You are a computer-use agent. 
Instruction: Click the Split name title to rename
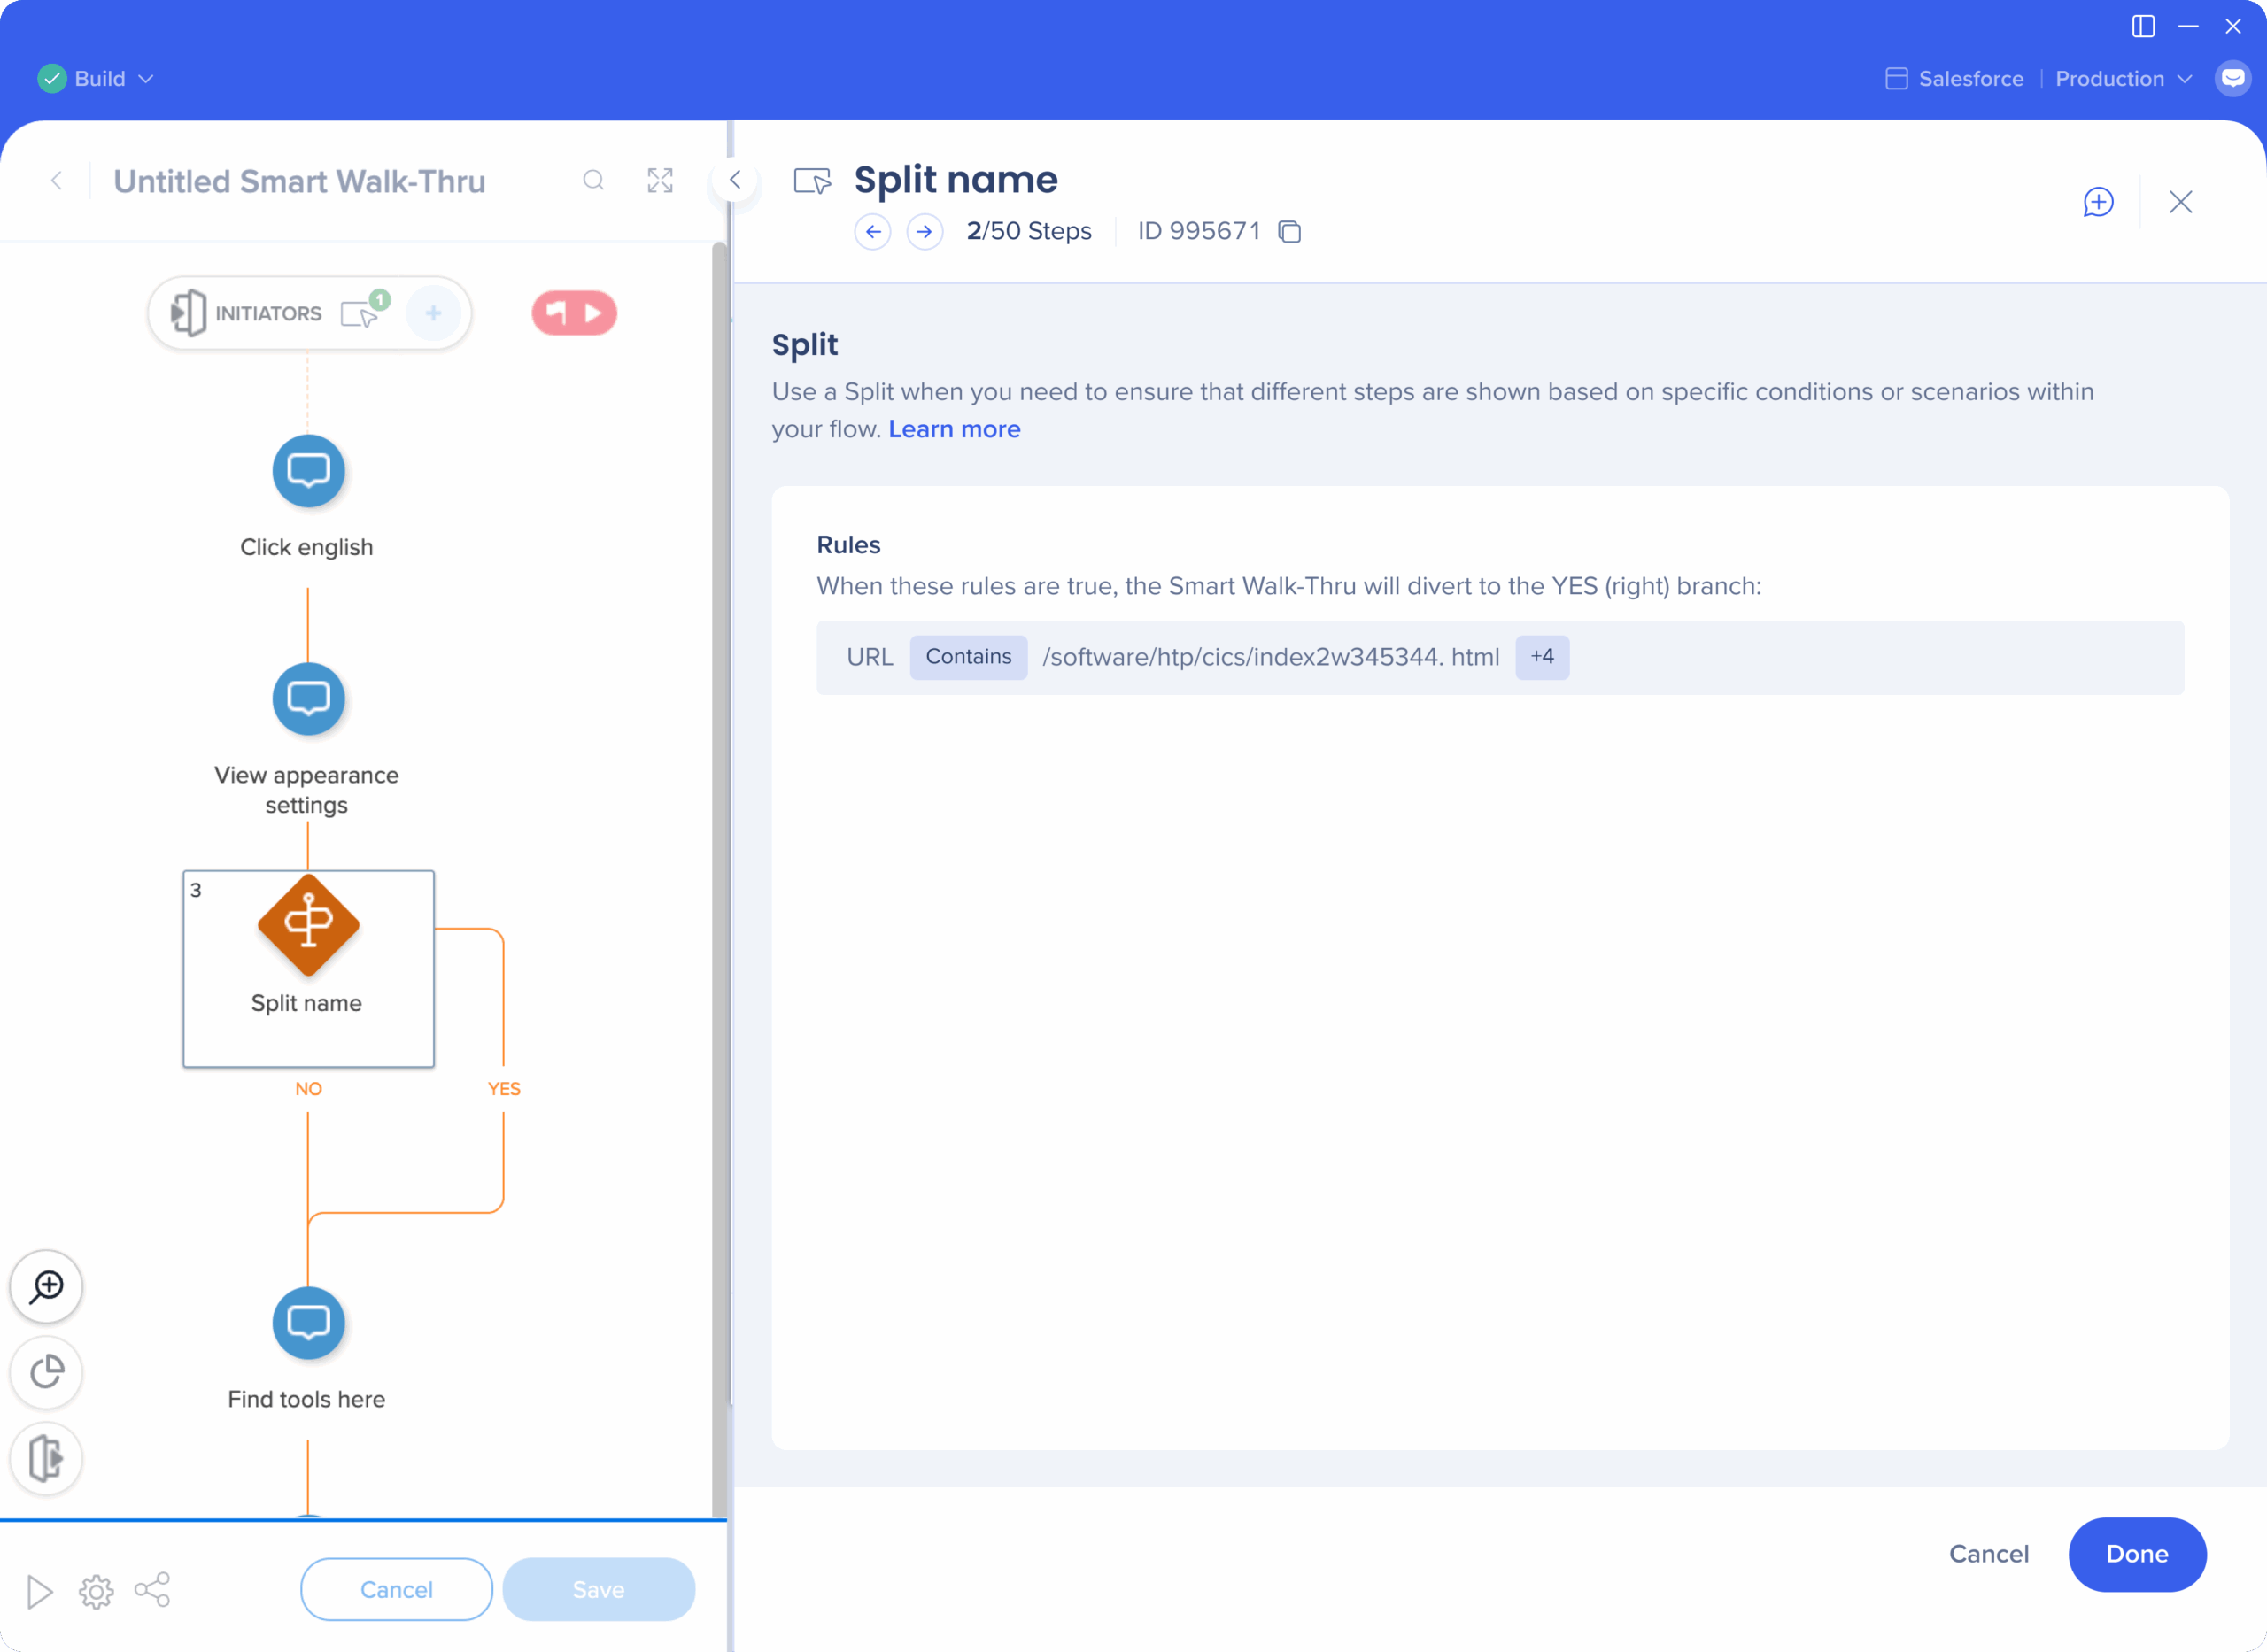[x=955, y=180]
